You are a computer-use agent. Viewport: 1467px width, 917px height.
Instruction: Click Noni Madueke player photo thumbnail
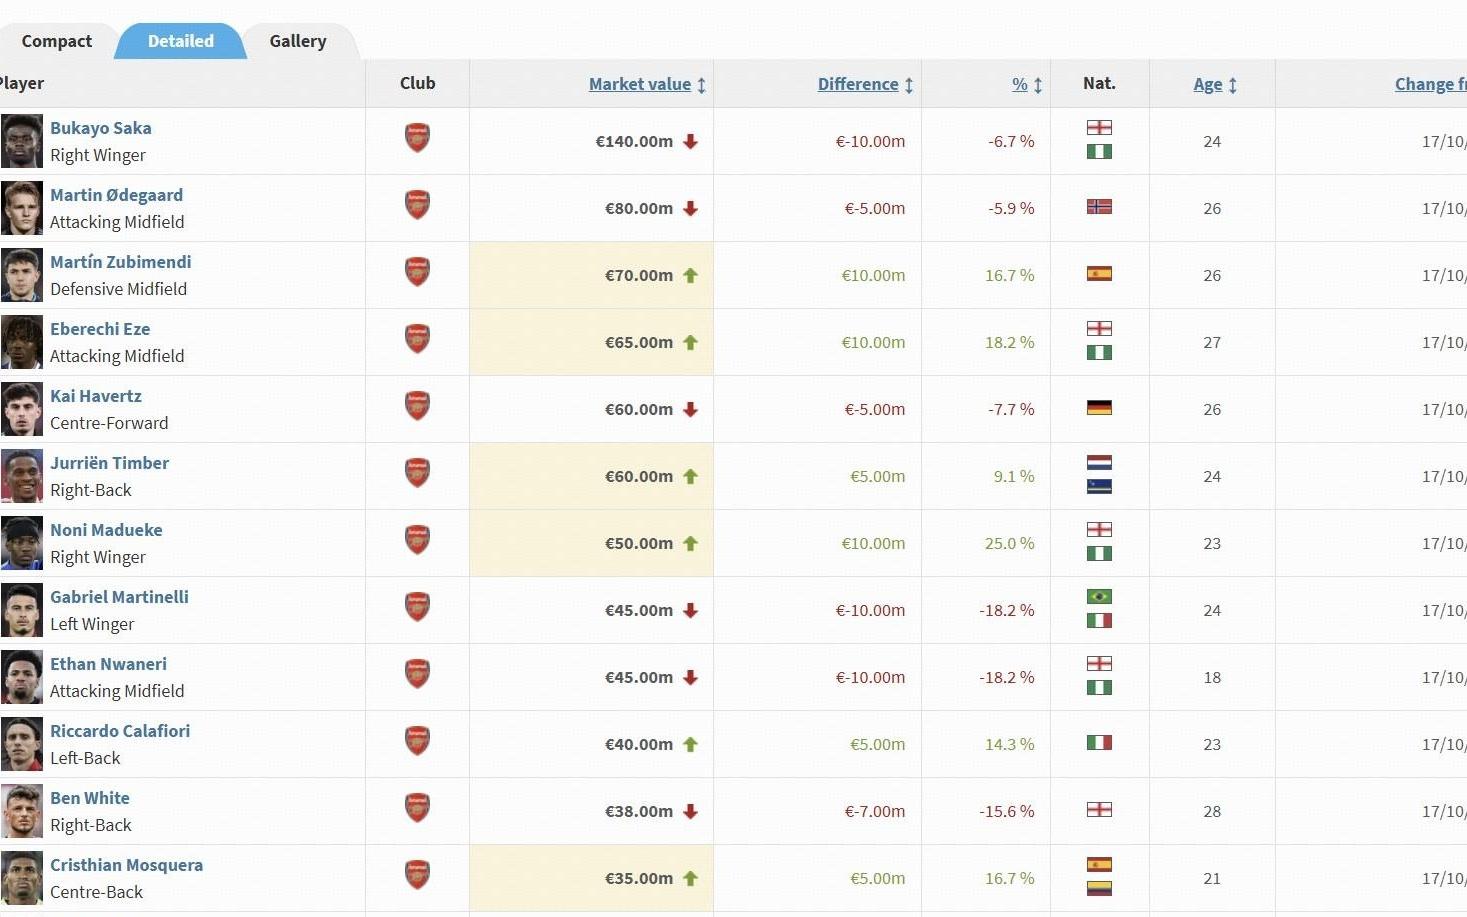(x=22, y=543)
